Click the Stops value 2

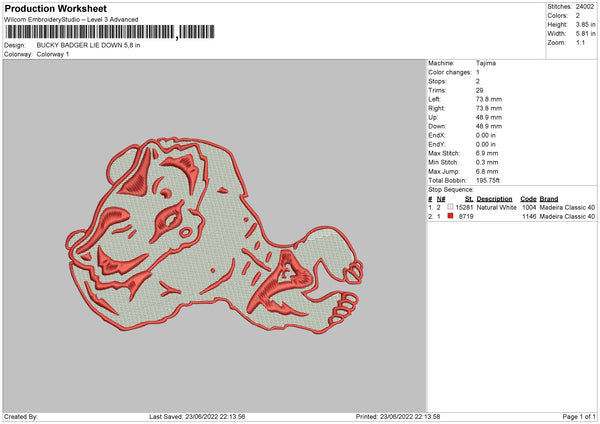478,81
